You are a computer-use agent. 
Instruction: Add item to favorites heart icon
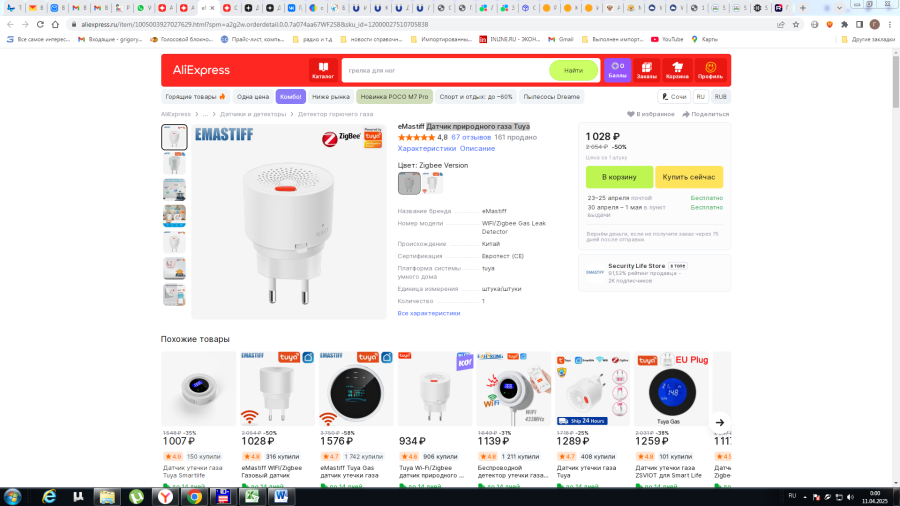tap(630, 114)
